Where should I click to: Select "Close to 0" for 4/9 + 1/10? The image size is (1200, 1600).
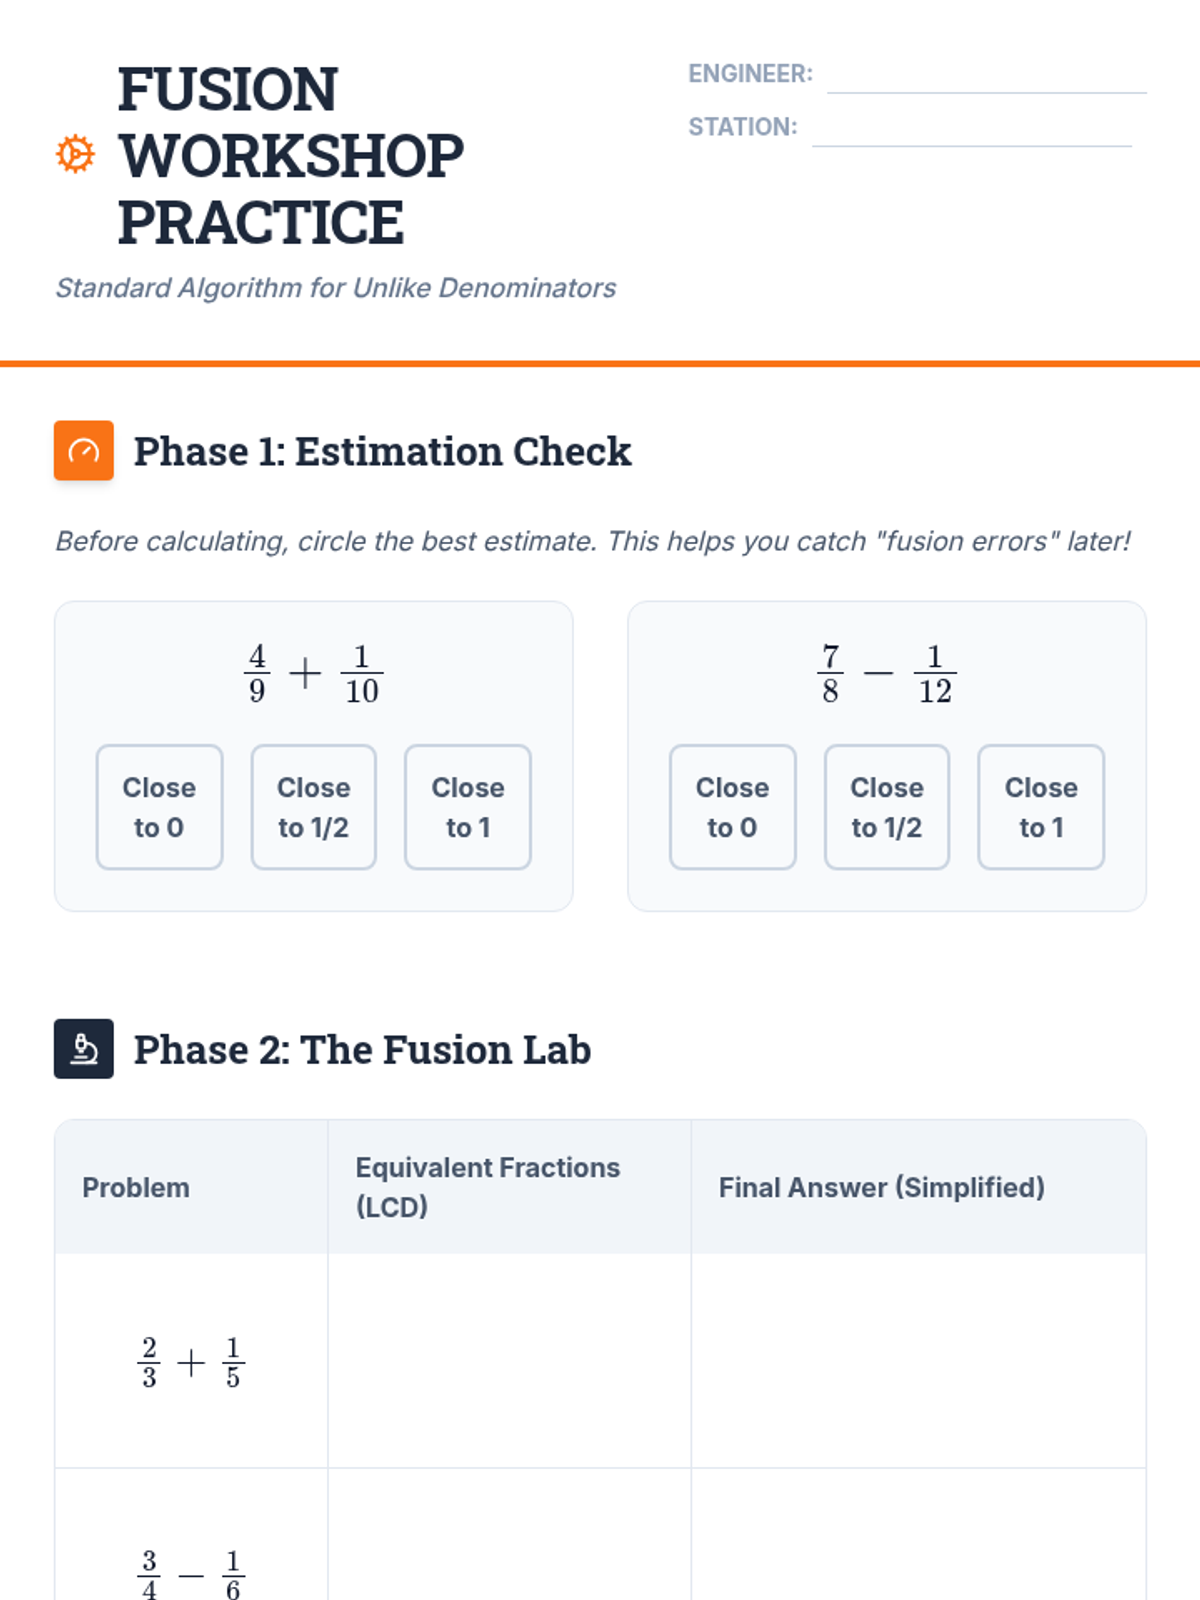pos(159,807)
